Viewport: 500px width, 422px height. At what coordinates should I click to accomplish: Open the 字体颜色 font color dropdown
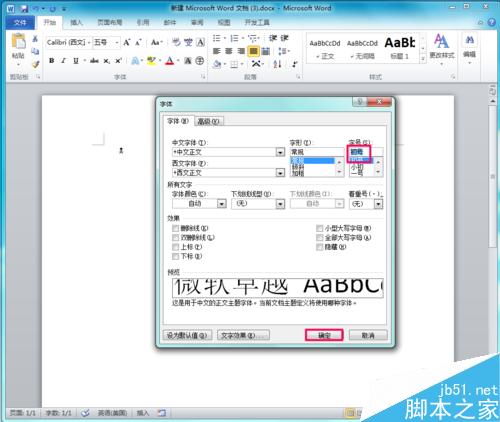222,204
